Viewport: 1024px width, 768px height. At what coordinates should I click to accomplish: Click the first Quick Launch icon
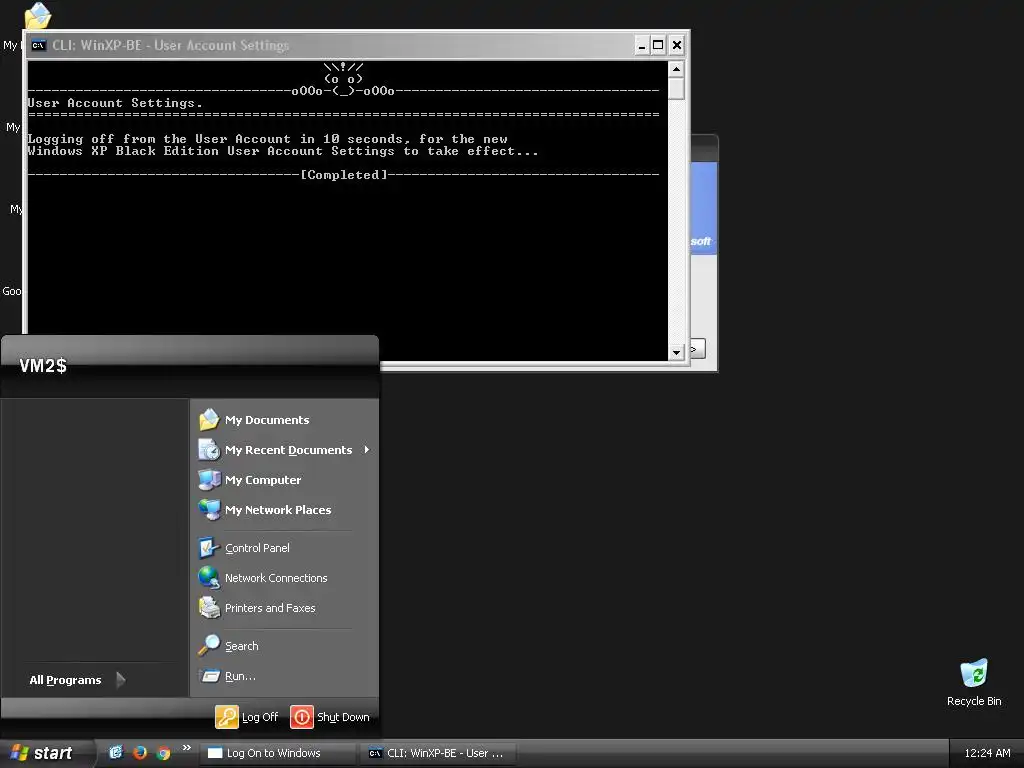(x=116, y=752)
